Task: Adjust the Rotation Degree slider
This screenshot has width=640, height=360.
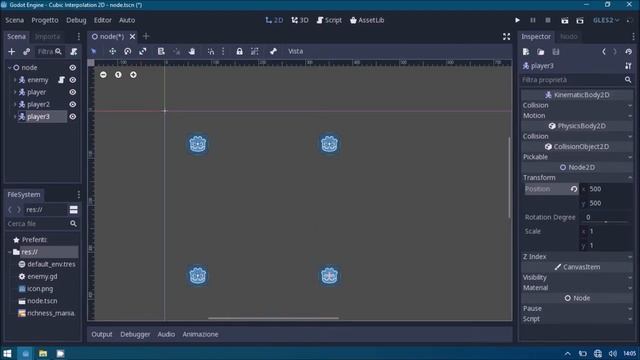Action: coord(606,222)
